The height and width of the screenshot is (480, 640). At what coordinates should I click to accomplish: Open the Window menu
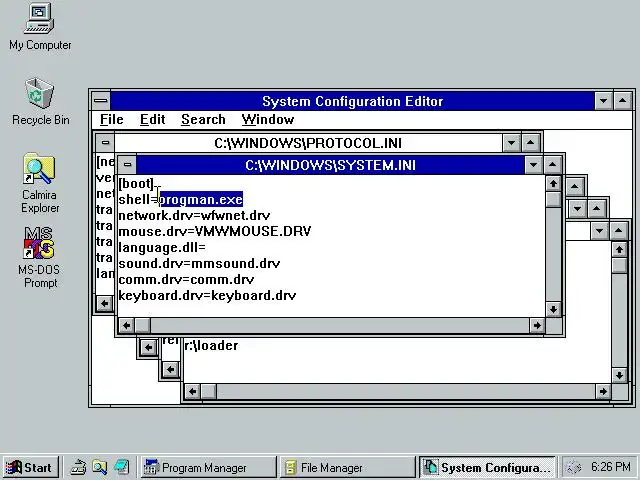(268, 120)
